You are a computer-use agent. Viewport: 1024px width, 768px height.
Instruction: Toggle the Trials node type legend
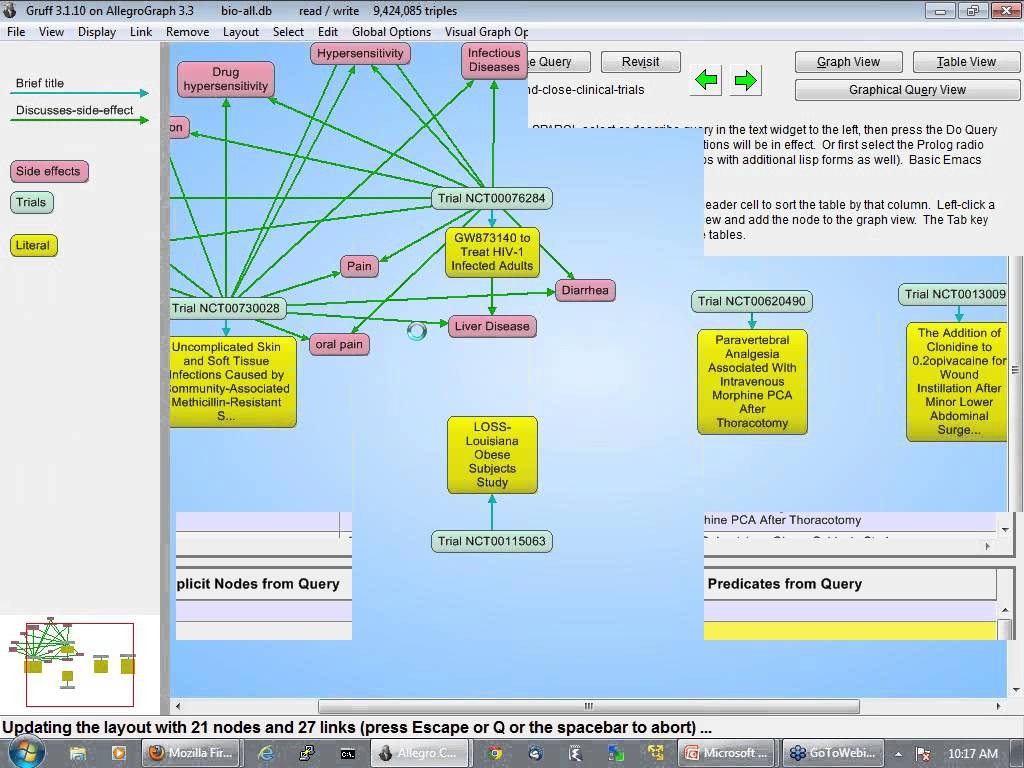click(x=31, y=202)
